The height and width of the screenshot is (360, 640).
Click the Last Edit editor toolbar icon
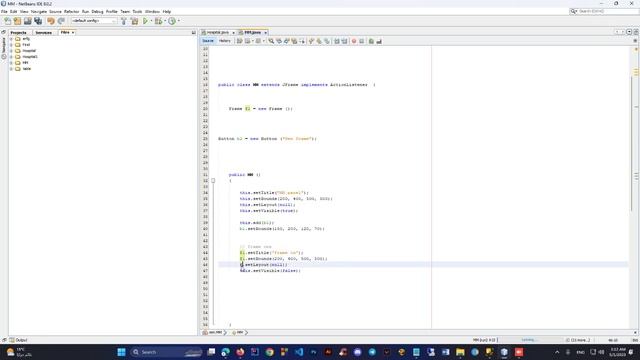pyautogui.click(x=240, y=41)
